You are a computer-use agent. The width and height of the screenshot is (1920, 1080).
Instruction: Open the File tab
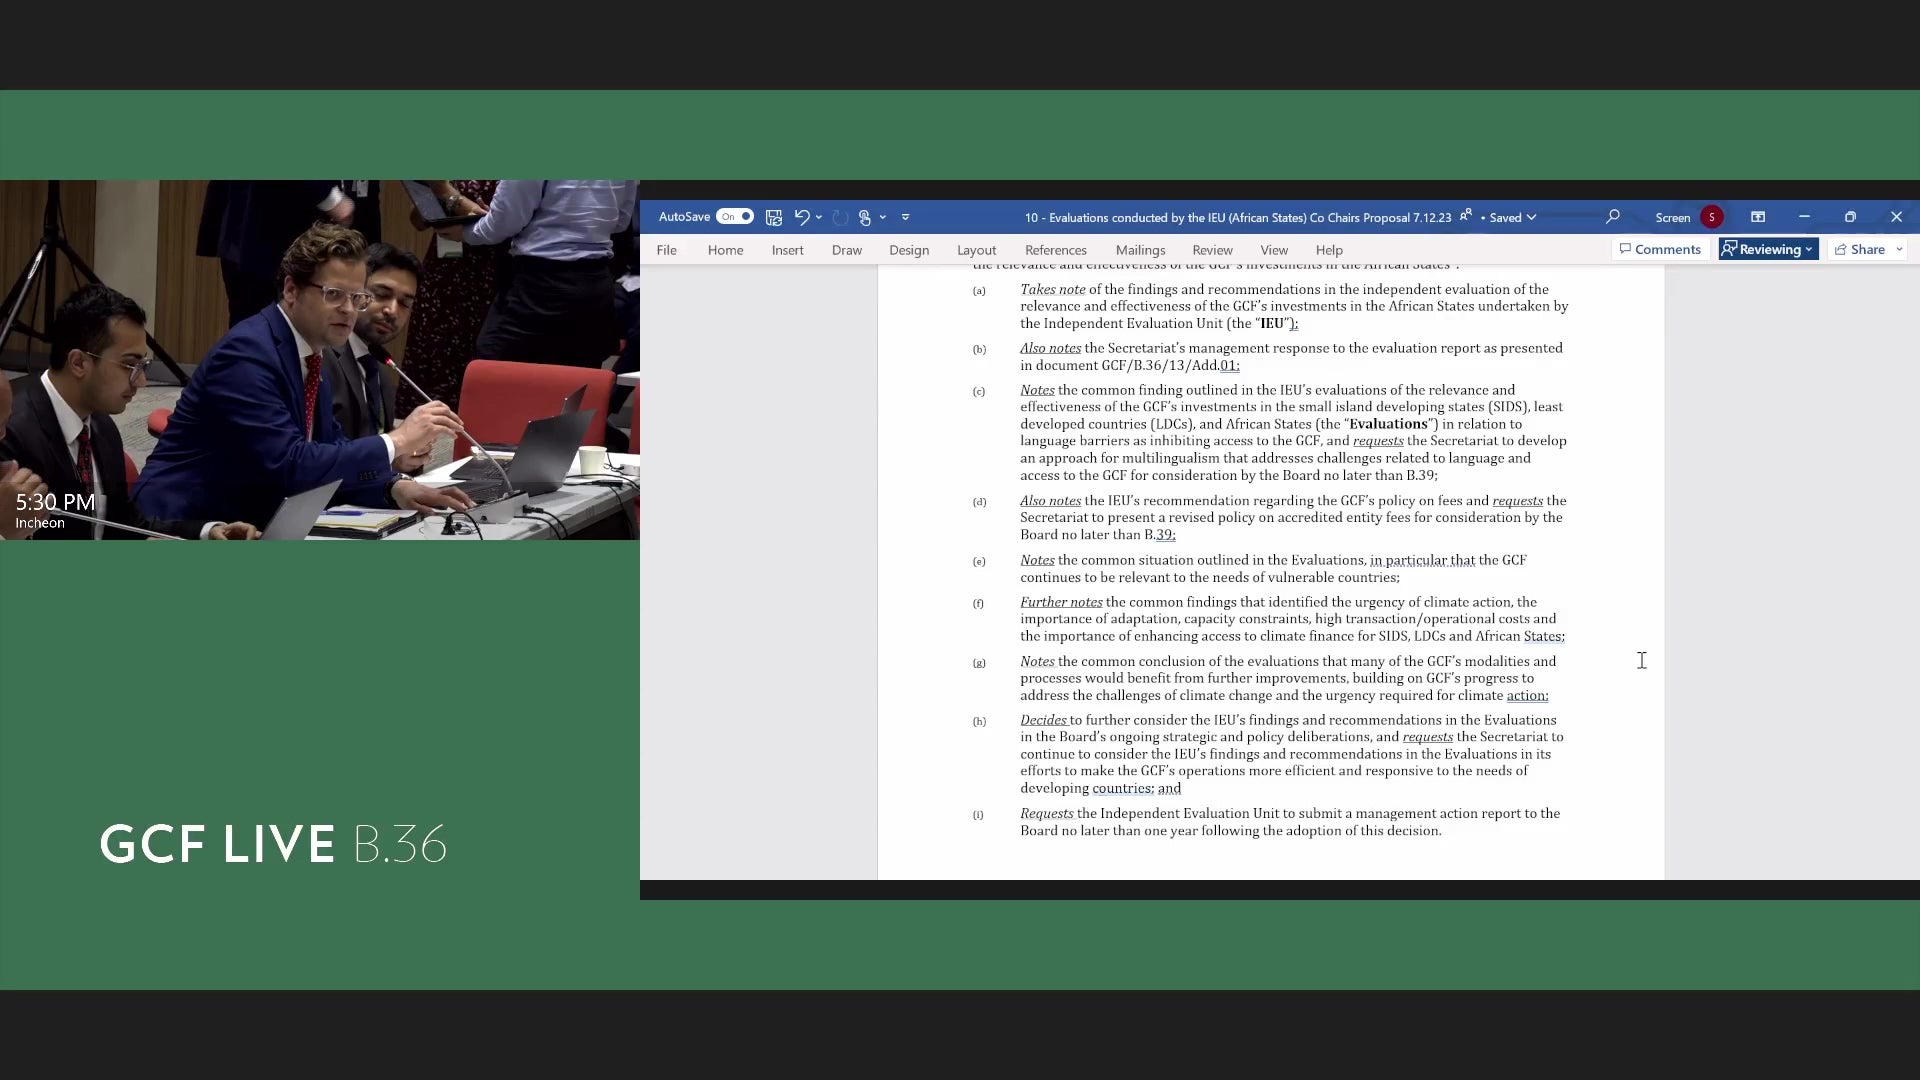pyautogui.click(x=667, y=250)
